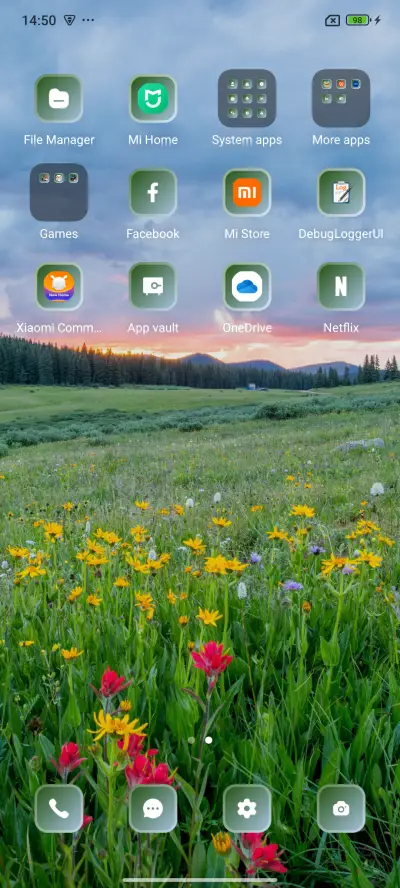Launch the OneDrive app
The height and width of the screenshot is (888, 400).
[247, 287]
